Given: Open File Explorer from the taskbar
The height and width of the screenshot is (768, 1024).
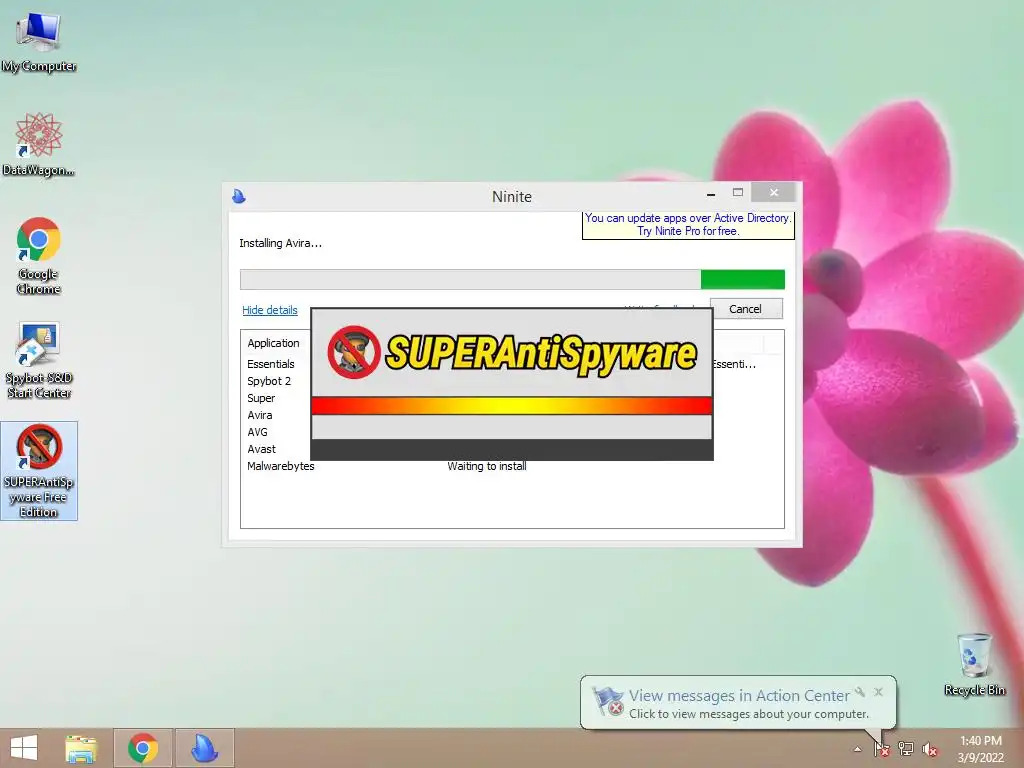Looking at the screenshot, I should coord(81,748).
